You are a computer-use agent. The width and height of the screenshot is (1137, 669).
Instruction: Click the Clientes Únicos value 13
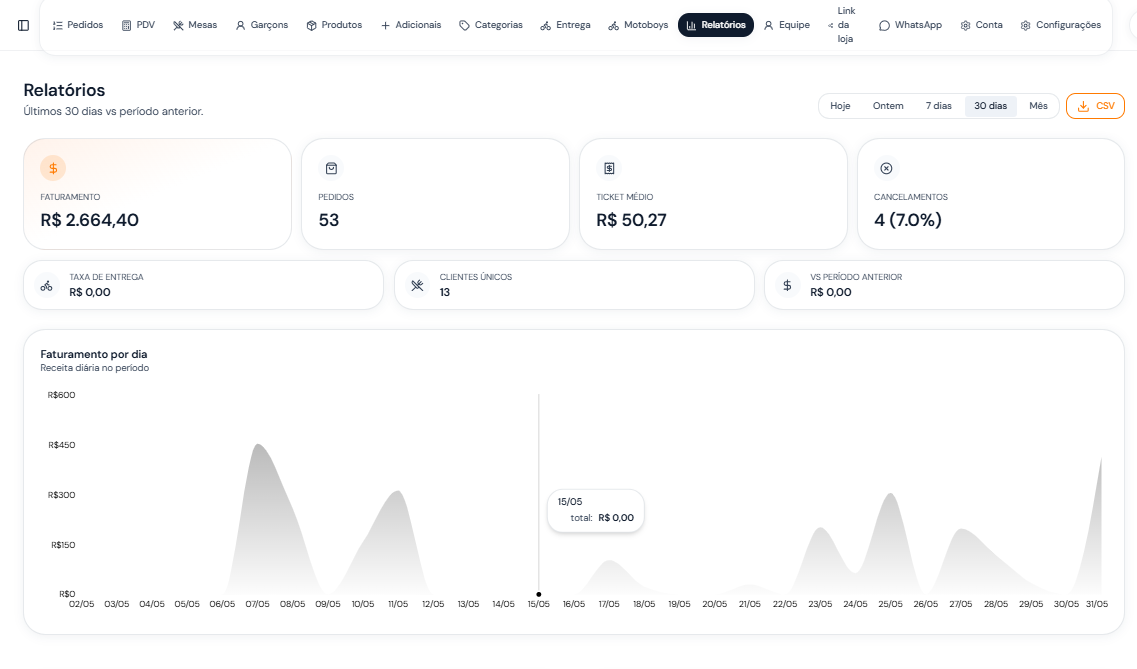[445, 292]
